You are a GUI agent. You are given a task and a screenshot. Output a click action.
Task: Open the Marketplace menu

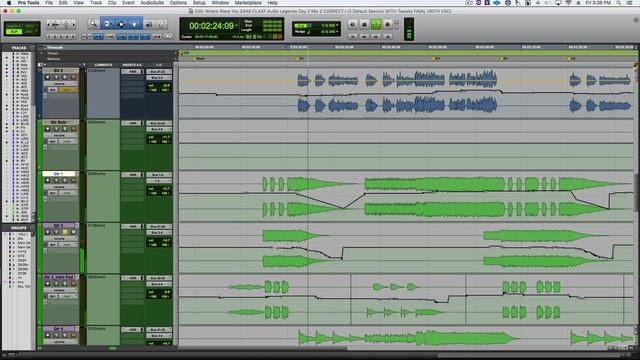click(248, 3)
